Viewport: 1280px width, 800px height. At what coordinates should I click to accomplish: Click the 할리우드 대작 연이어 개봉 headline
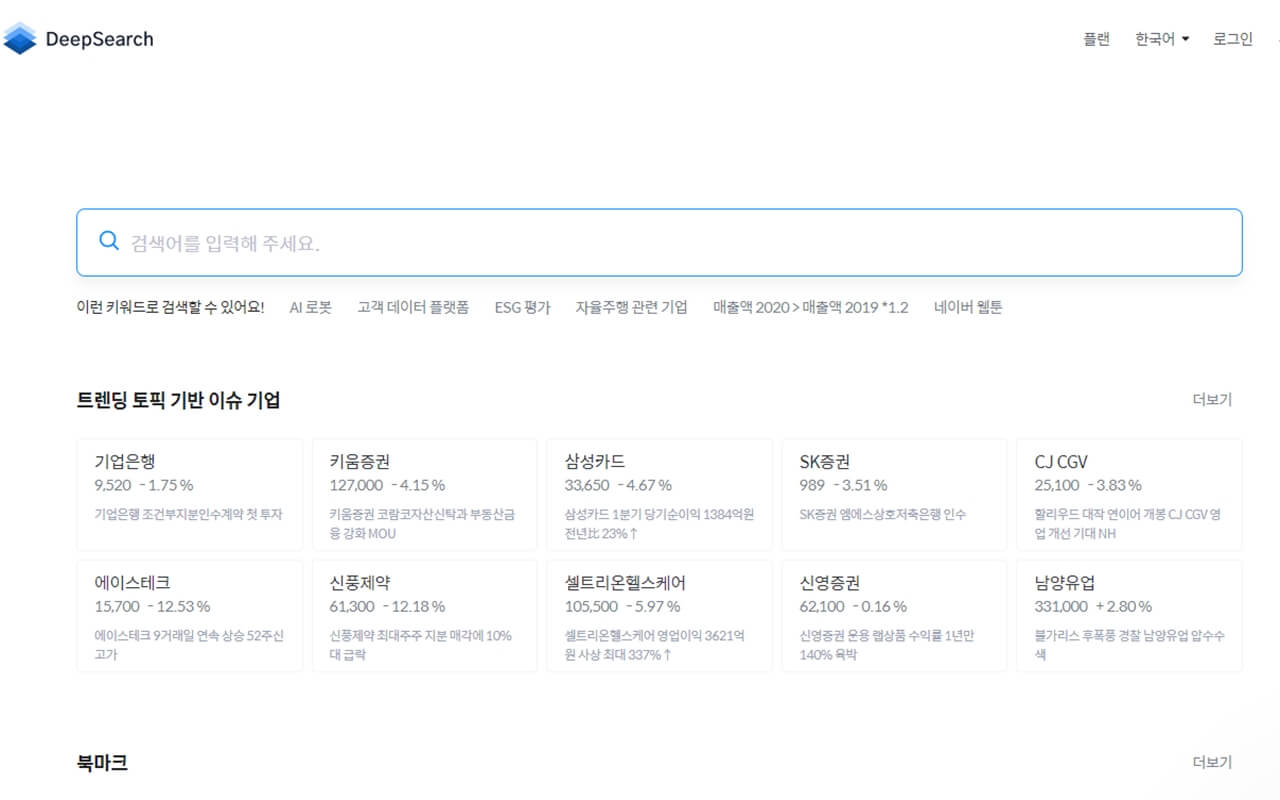point(1128,524)
